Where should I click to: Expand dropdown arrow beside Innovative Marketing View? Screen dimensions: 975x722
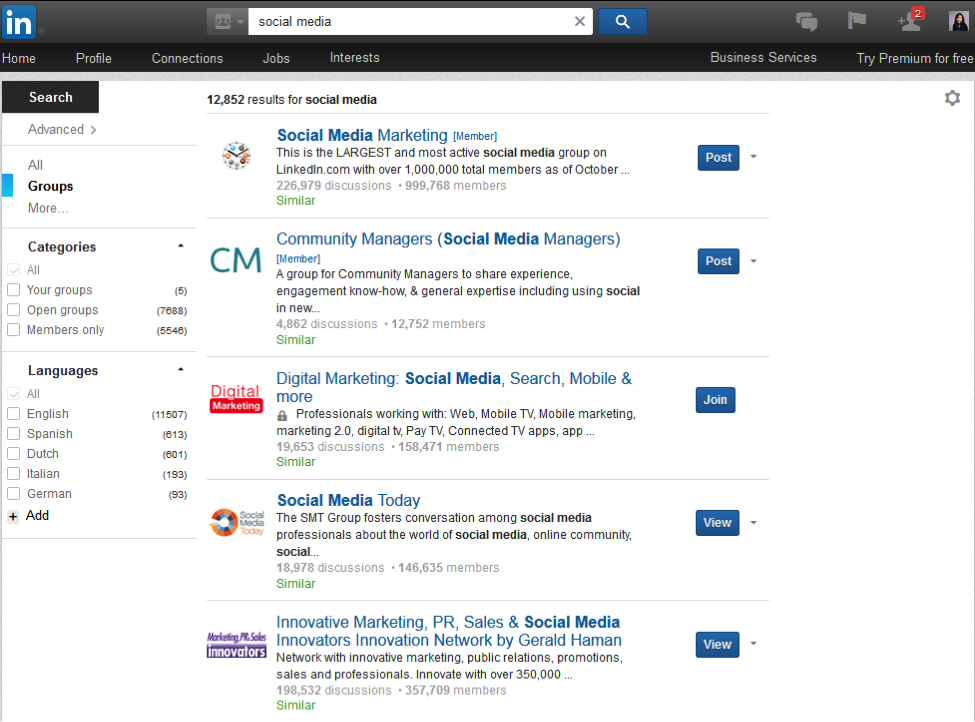(x=753, y=644)
